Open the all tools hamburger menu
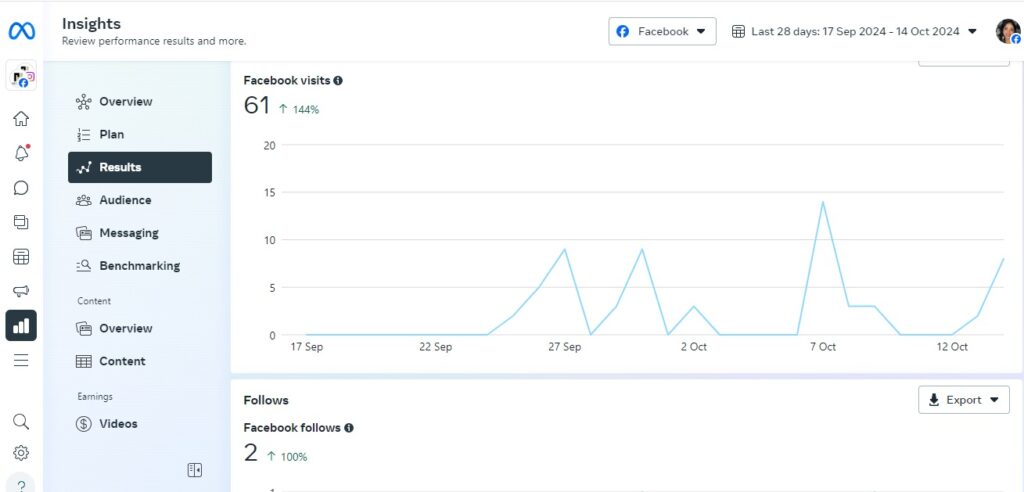This screenshot has height=492, width=1024. 21,360
